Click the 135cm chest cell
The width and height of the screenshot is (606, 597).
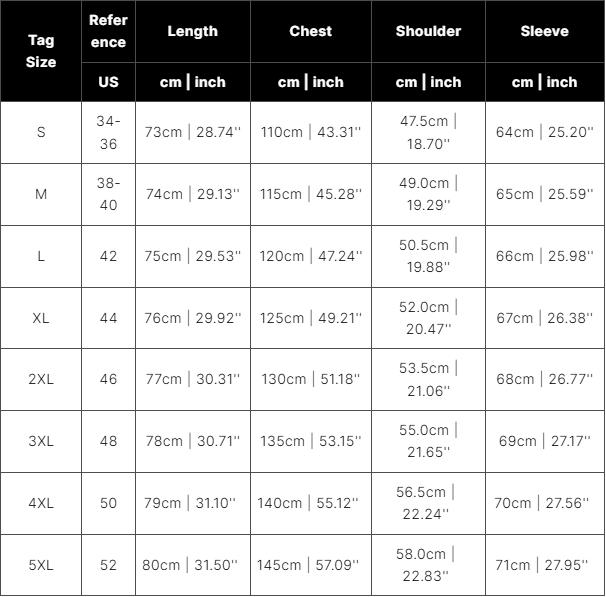[310, 441]
